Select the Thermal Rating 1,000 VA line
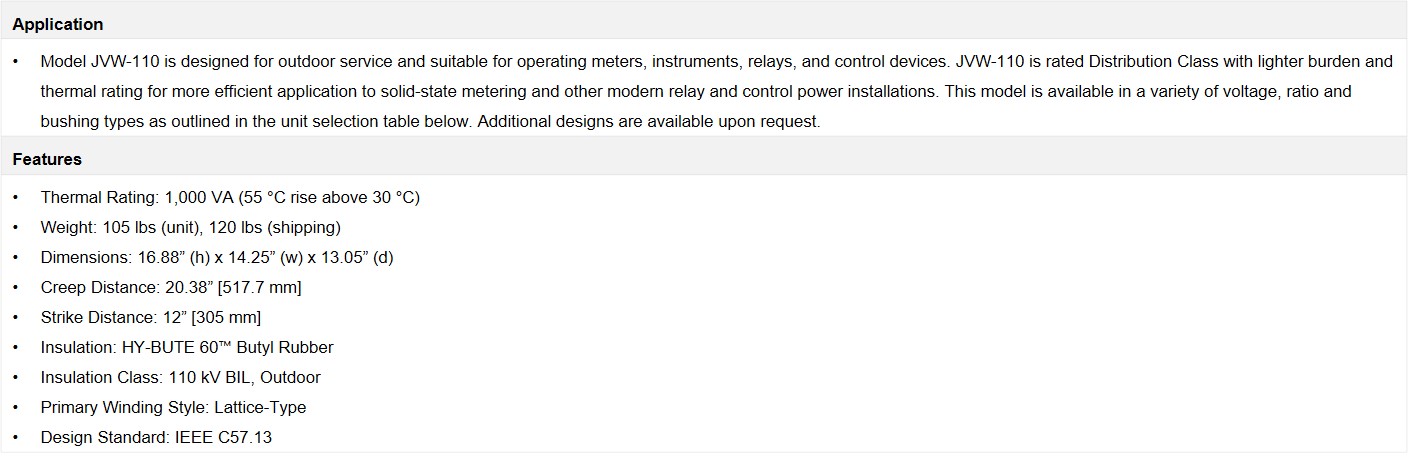The height and width of the screenshot is (458, 1408). pos(230,197)
